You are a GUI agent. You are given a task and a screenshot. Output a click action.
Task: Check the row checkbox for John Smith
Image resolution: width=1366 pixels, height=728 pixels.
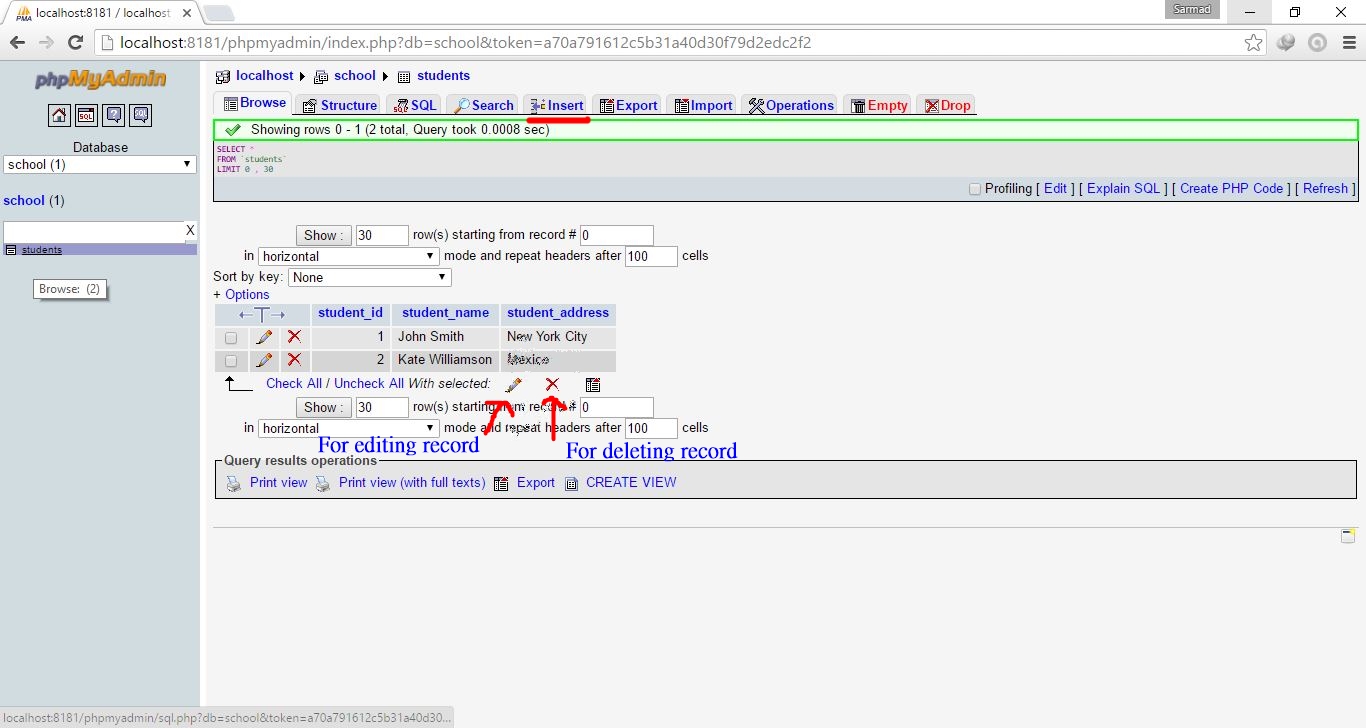coord(230,337)
